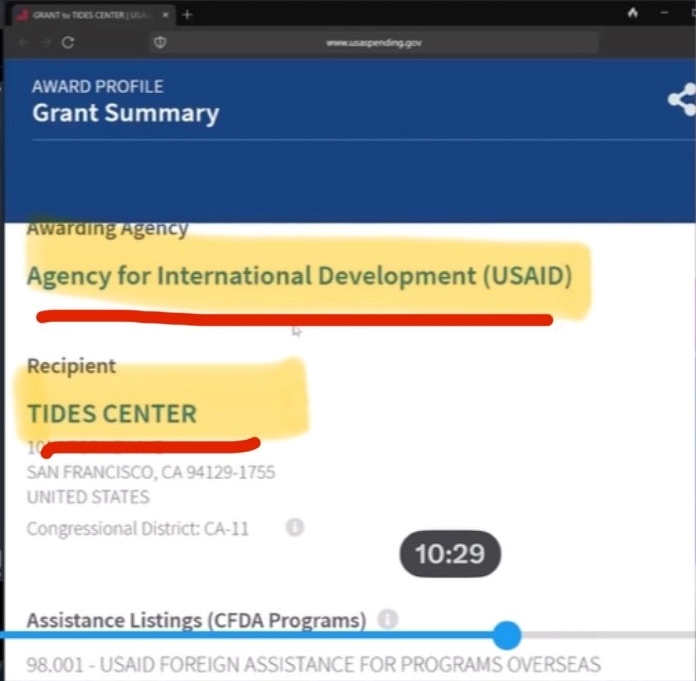
Task: Click the flame icon in browser title bar
Action: coord(633,13)
